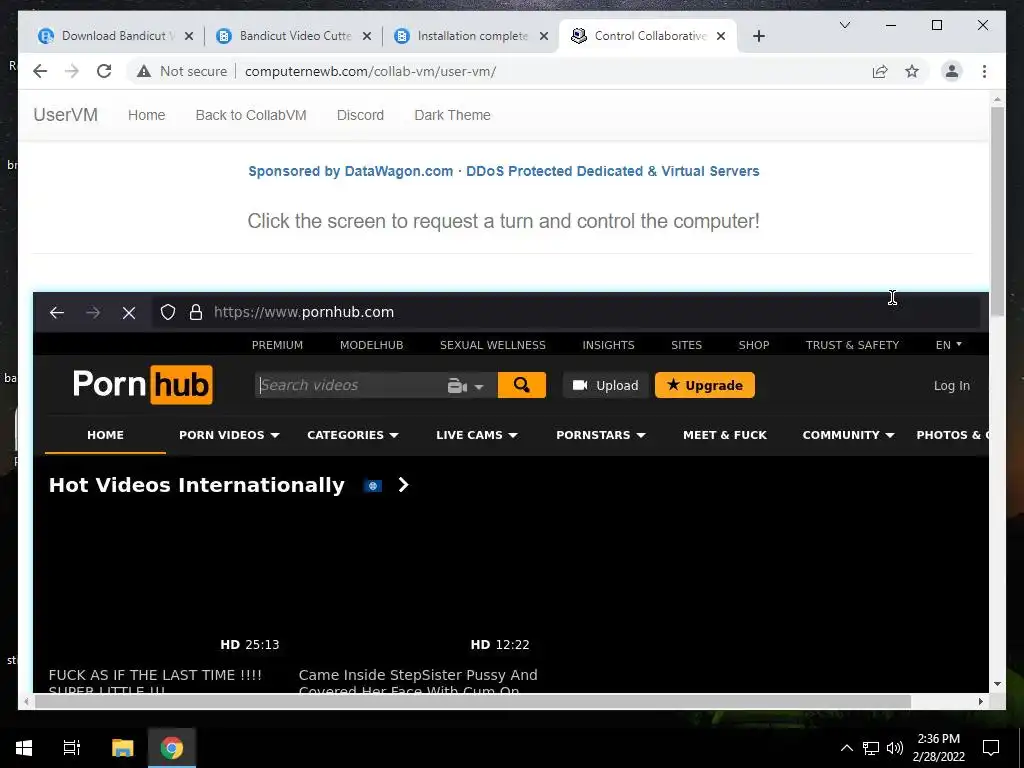
Task: Click the padlock icon in VM address bar
Action: point(195,312)
